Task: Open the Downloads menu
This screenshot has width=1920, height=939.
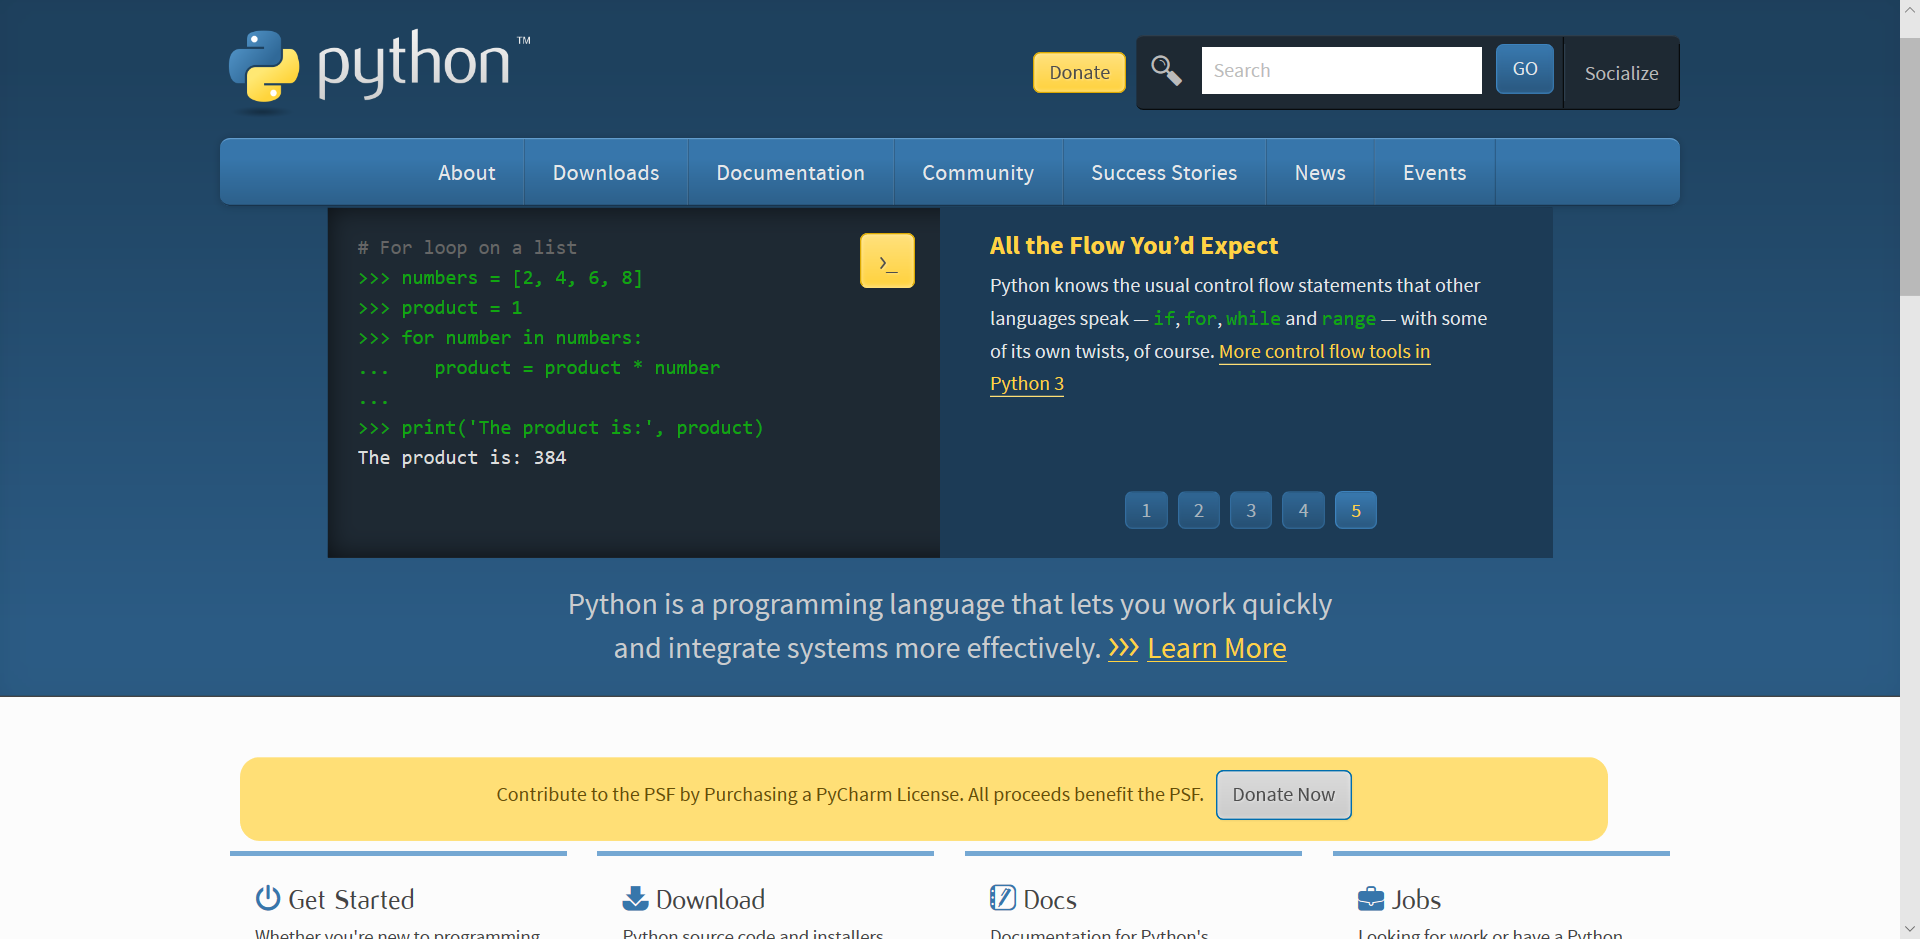Action: click(606, 172)
